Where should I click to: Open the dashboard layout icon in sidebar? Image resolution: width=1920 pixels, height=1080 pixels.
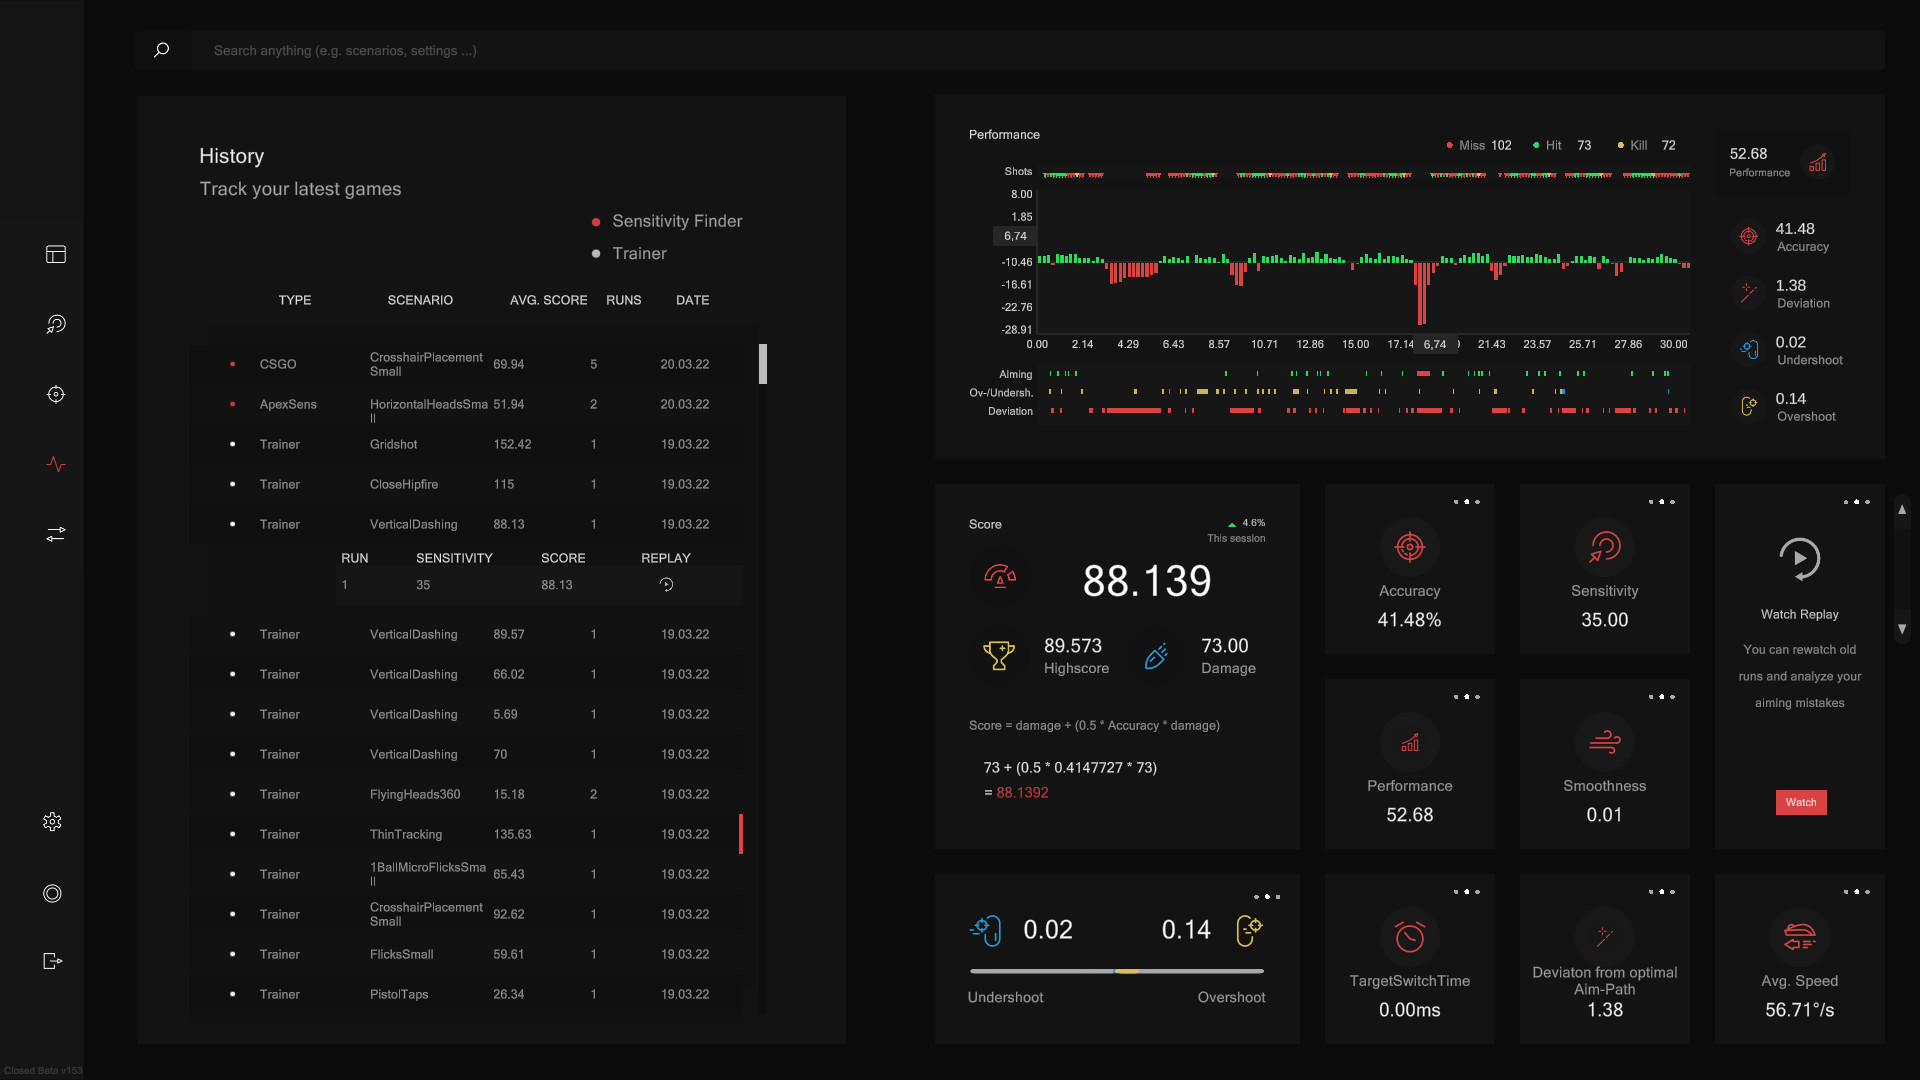[x=56, y=255]
